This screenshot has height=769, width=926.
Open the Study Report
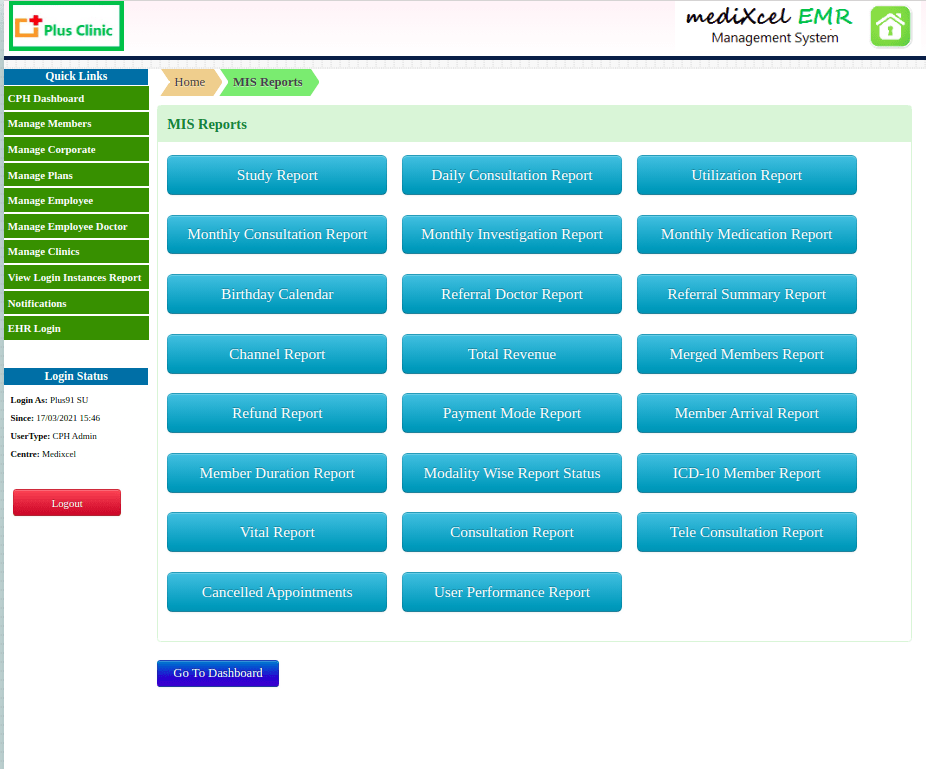(x=277, y=175)
